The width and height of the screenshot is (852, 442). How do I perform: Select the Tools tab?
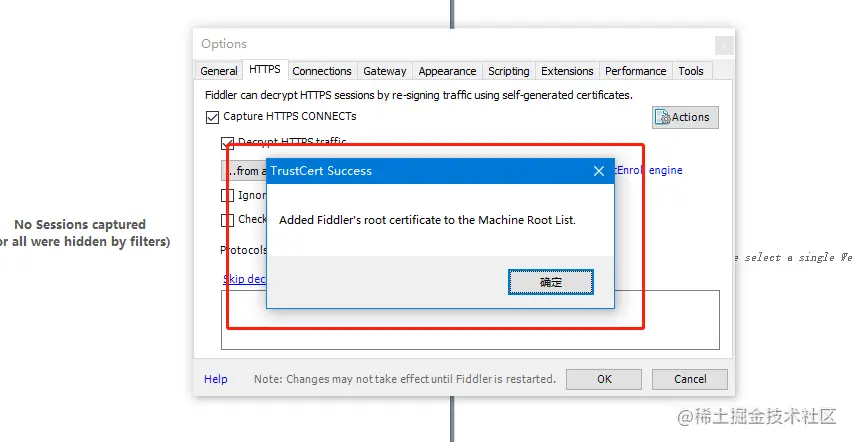click(x=691, y=71)
